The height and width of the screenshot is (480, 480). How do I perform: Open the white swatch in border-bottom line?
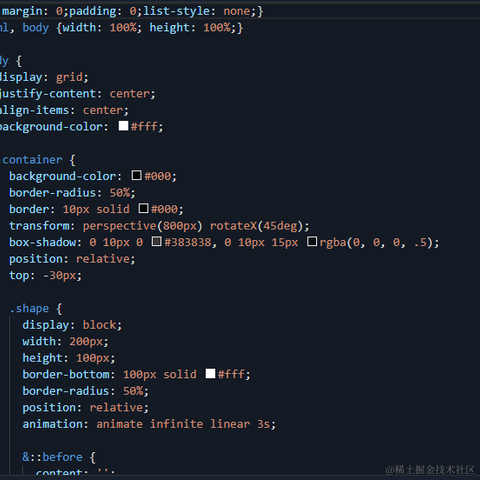(x=210, y=373)
